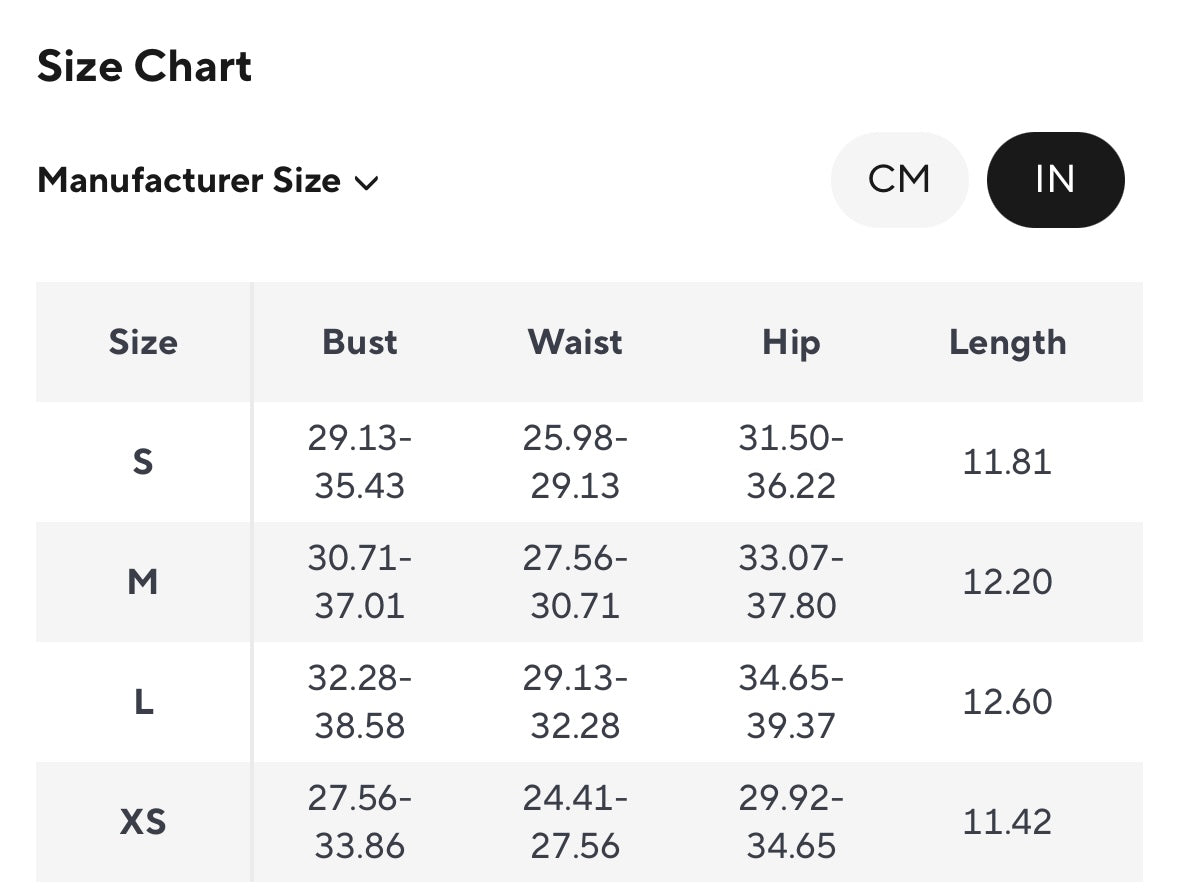1179x893 pixels.
Task: Select the L size row label
Action: point(143,702)
